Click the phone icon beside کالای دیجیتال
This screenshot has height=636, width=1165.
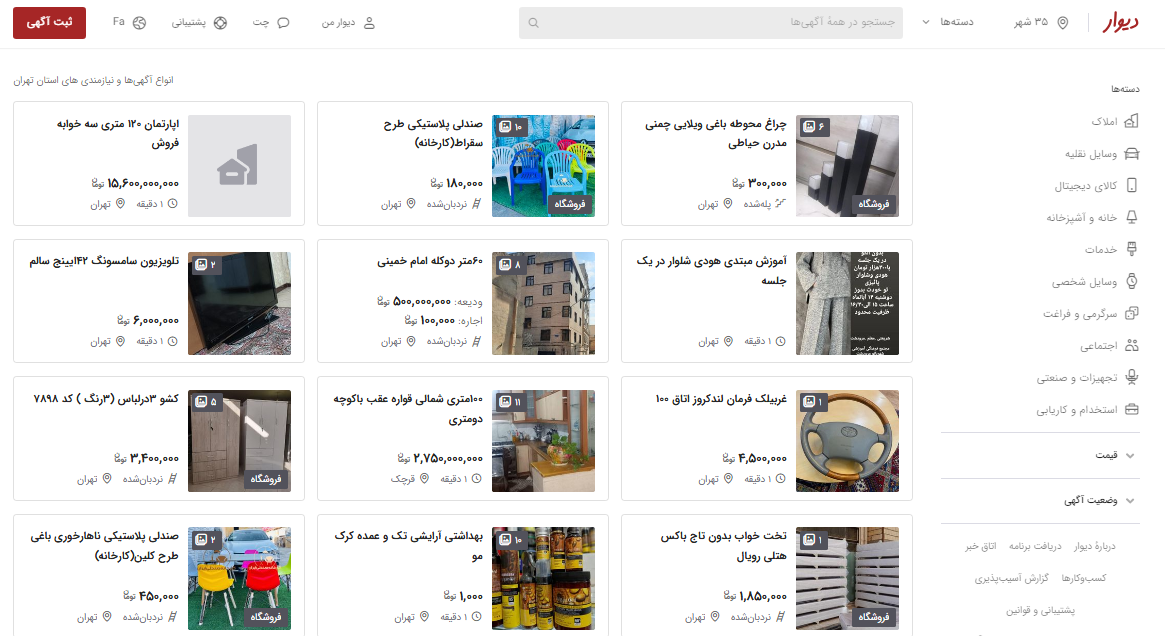[1132, 186]
